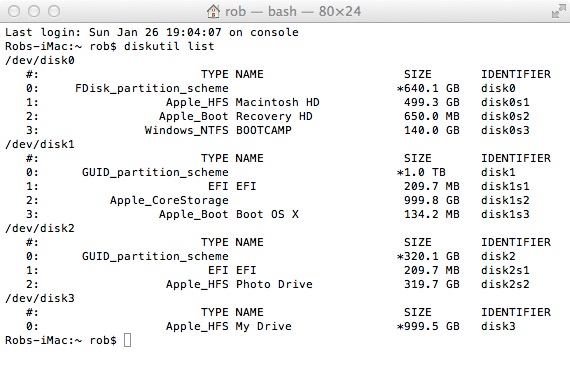The width and height of the screenshot is (570, 366).
Task: Click the 'BOOTCAMP' partition name
Action: [264, 130]
